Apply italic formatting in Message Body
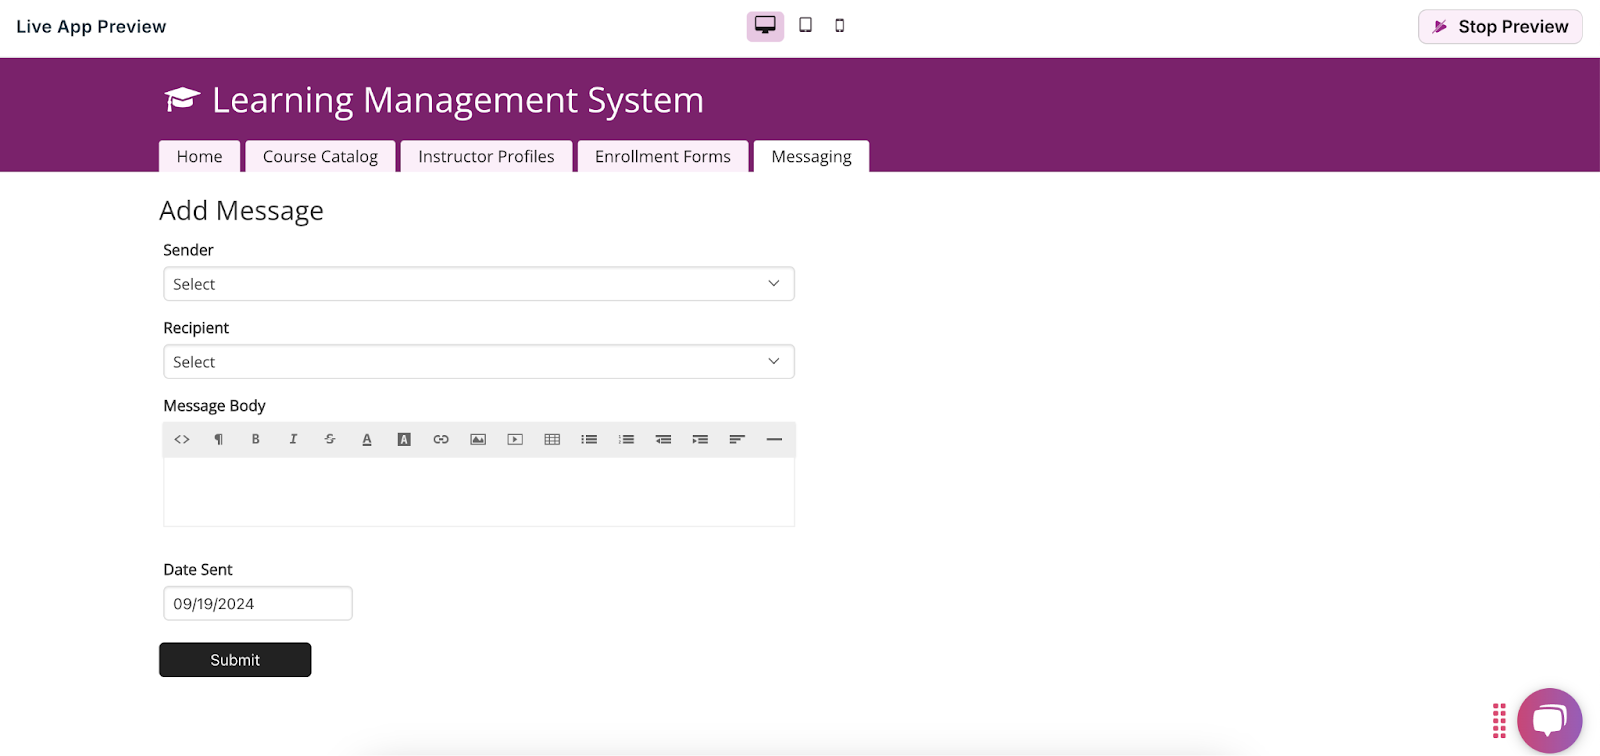The width and height of the screenshot is (1600, 756). tap(293, 440)
